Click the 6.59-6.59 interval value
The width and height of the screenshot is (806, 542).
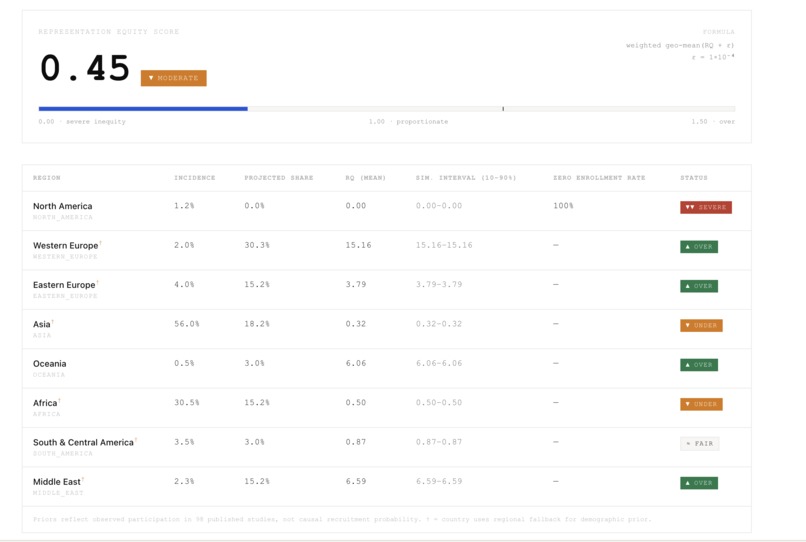point(439,481)
